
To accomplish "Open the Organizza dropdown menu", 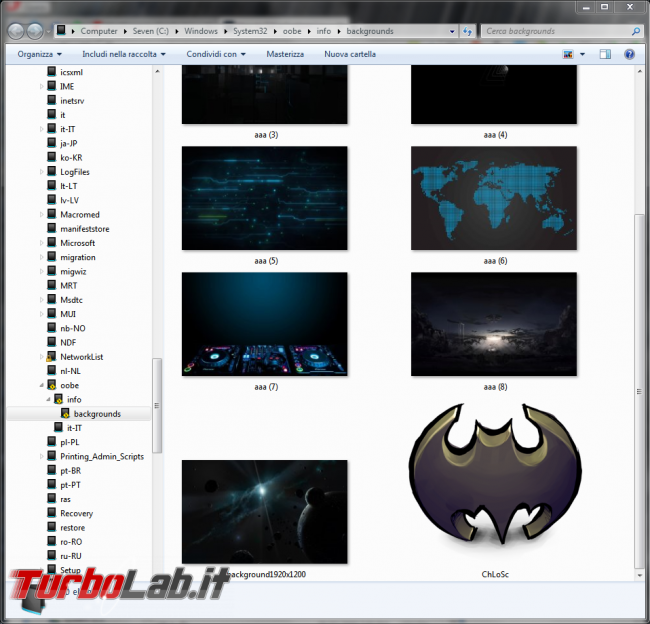I will pyautogui.click(x=39, y=54).
